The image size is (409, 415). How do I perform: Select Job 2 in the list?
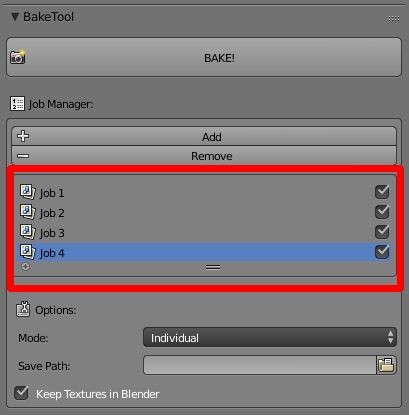click(x=204, y=212)
